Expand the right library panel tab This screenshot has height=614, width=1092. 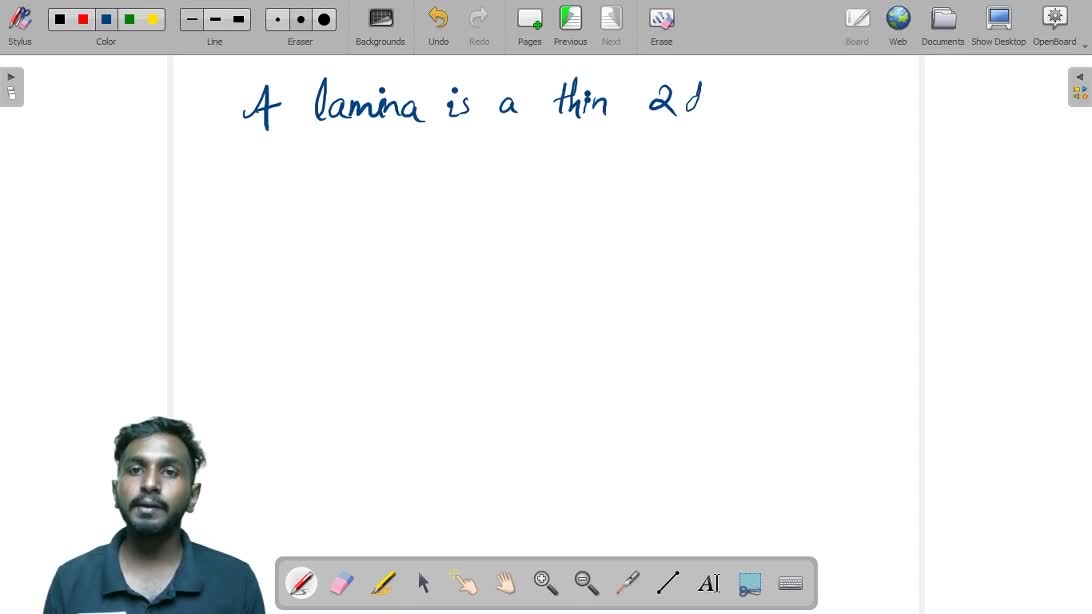(x=1080, y=87)
